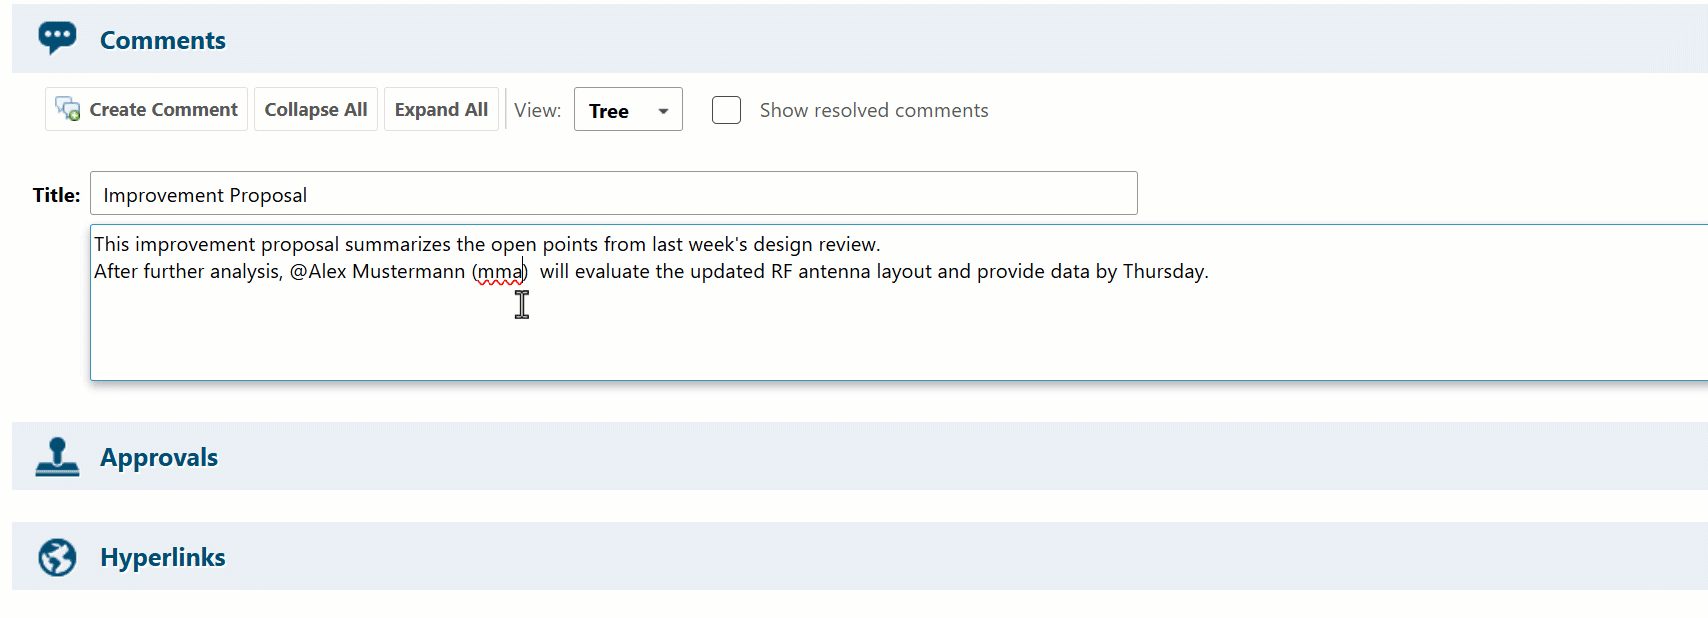Click into the Title field "Improvement Proposal"
This screenshot has width=1708, height=618.
(x=613, y=194)
